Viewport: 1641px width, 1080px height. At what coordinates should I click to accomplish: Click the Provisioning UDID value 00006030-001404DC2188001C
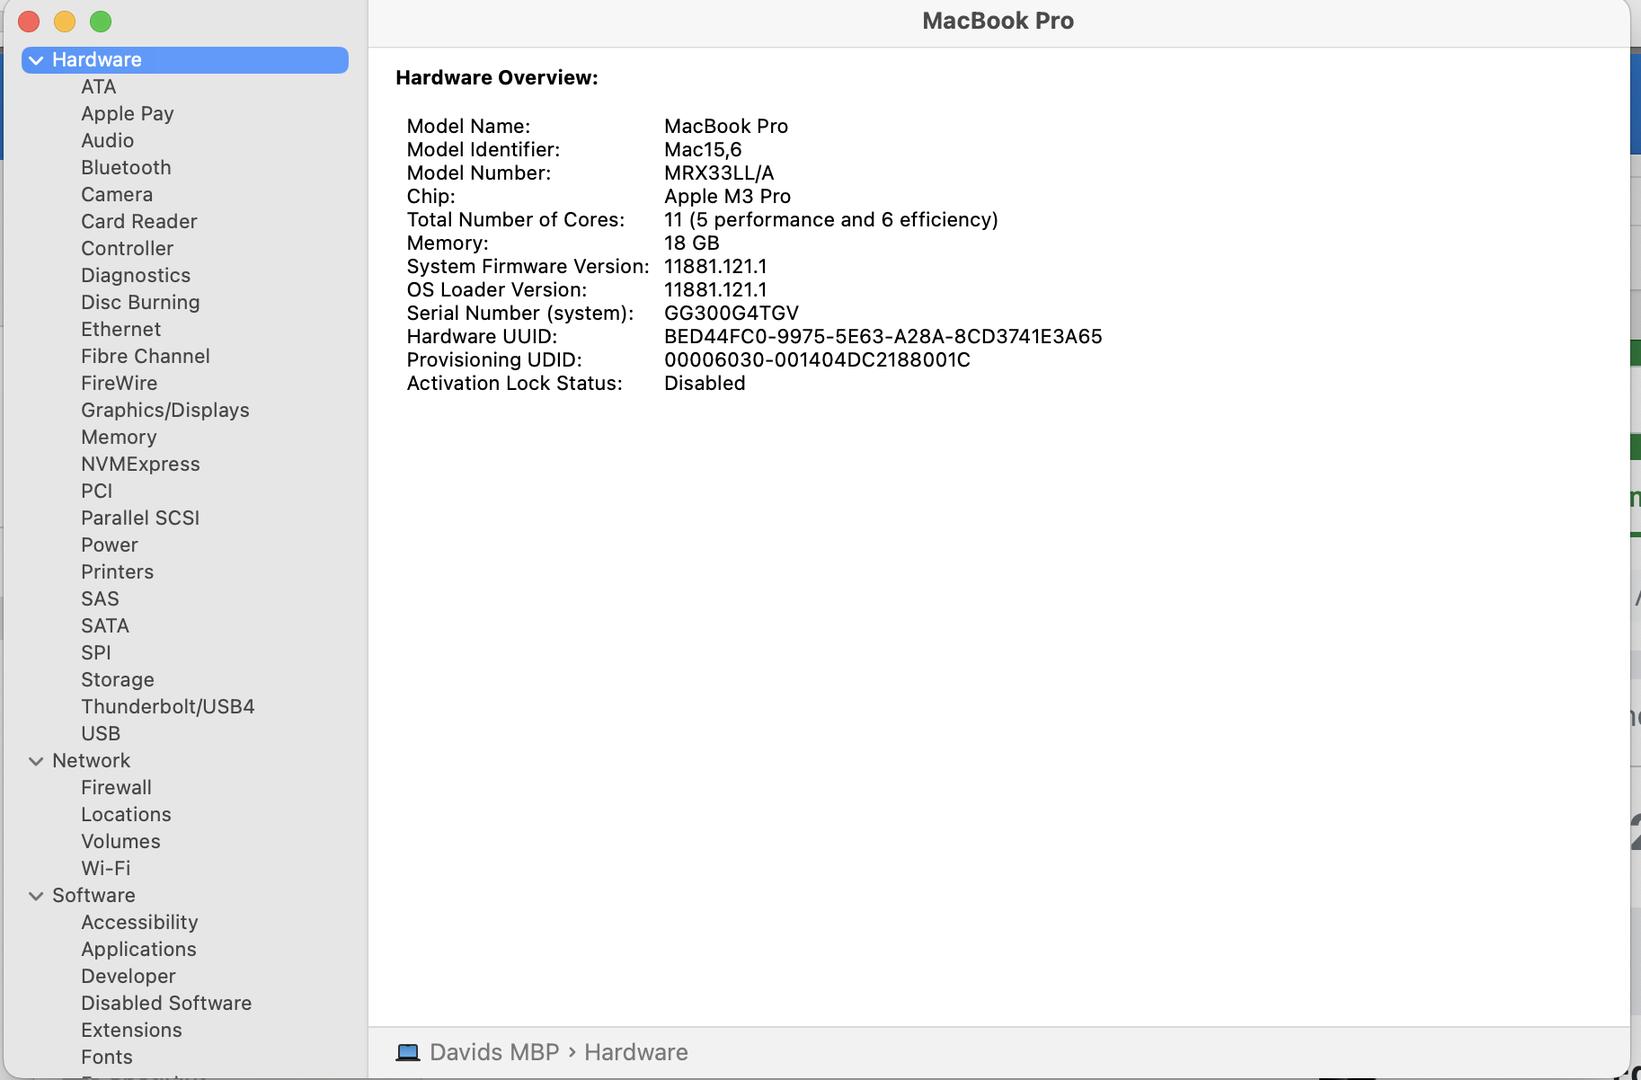(817, 361)
